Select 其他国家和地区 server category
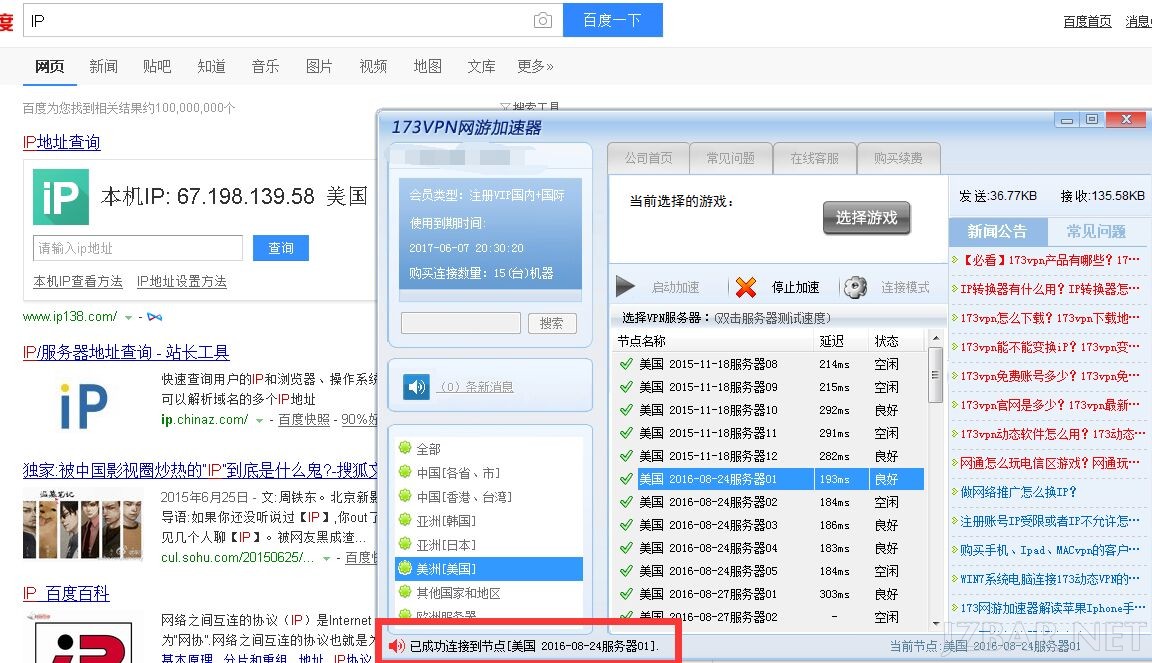The height and width of the screenshot is (663, 1152). 458,592
